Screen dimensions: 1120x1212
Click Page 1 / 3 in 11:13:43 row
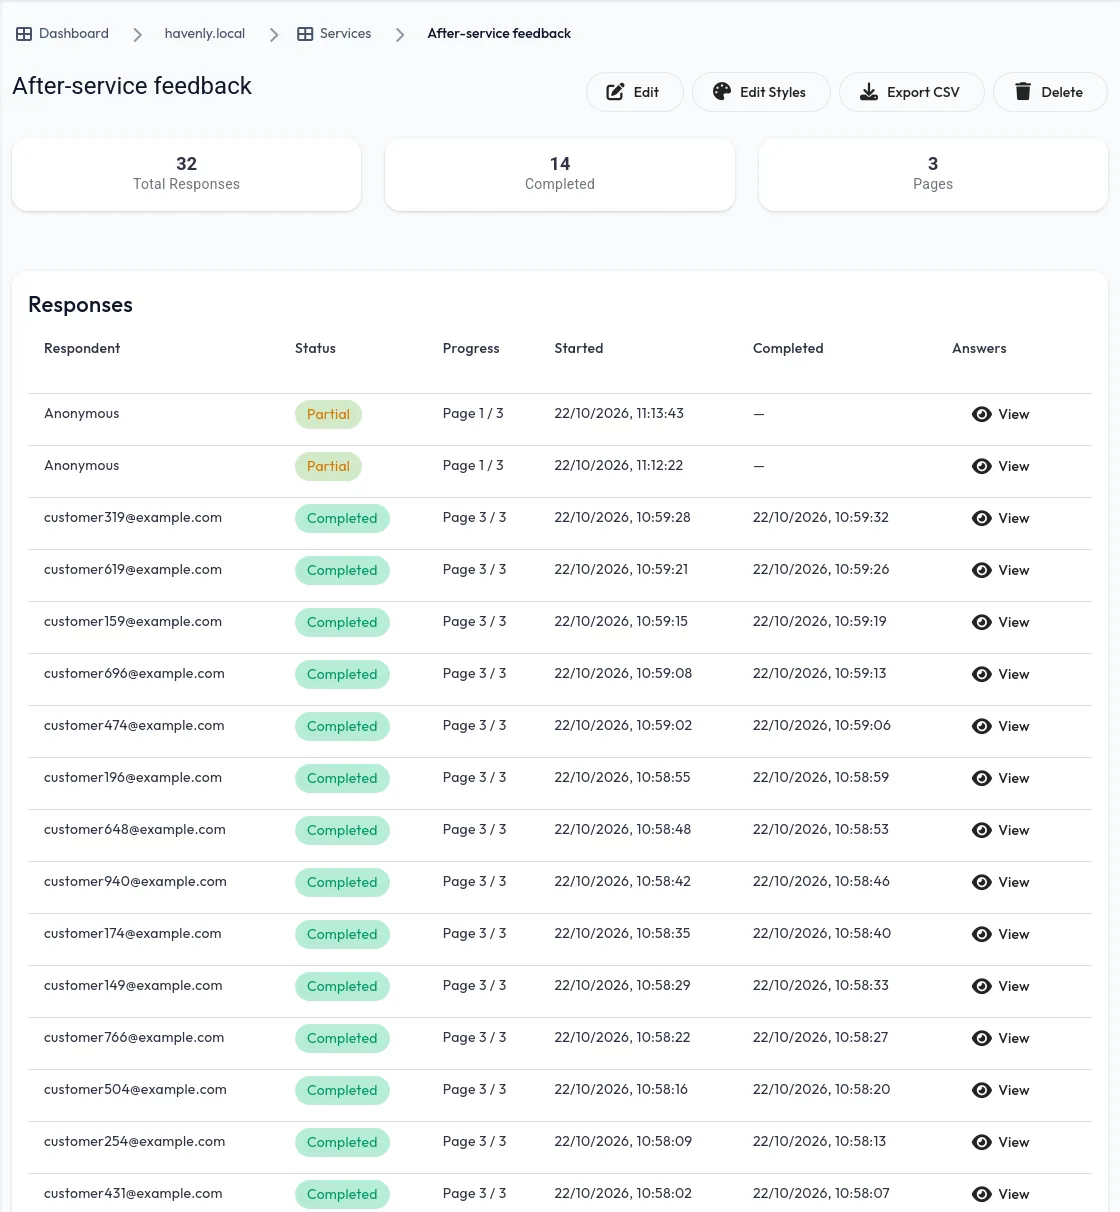pyautogui.click(x=473, y=414)
